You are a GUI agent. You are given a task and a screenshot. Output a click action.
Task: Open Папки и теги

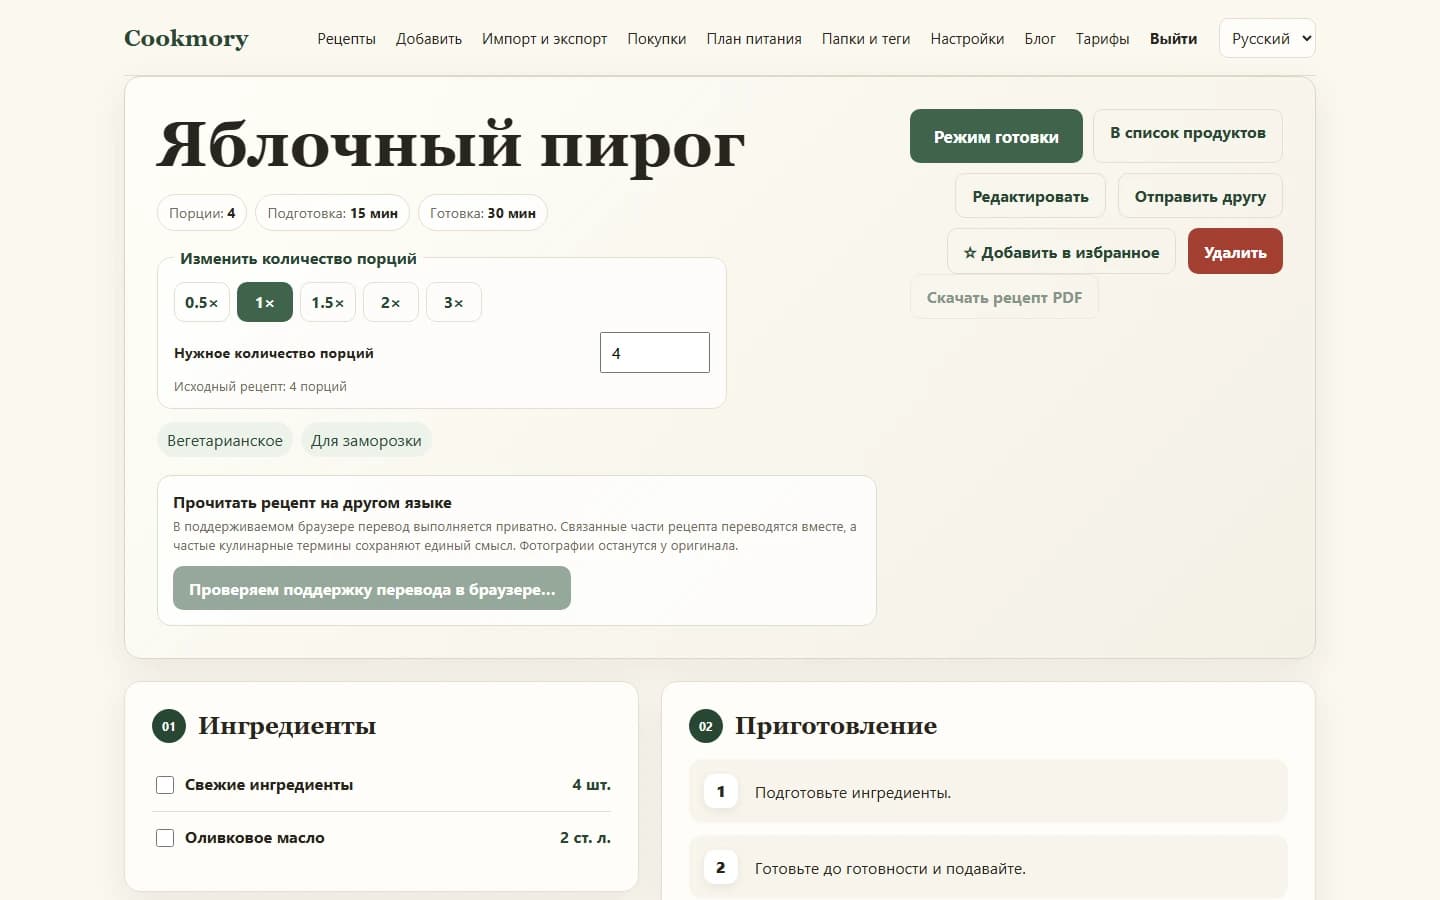[866, 39]
